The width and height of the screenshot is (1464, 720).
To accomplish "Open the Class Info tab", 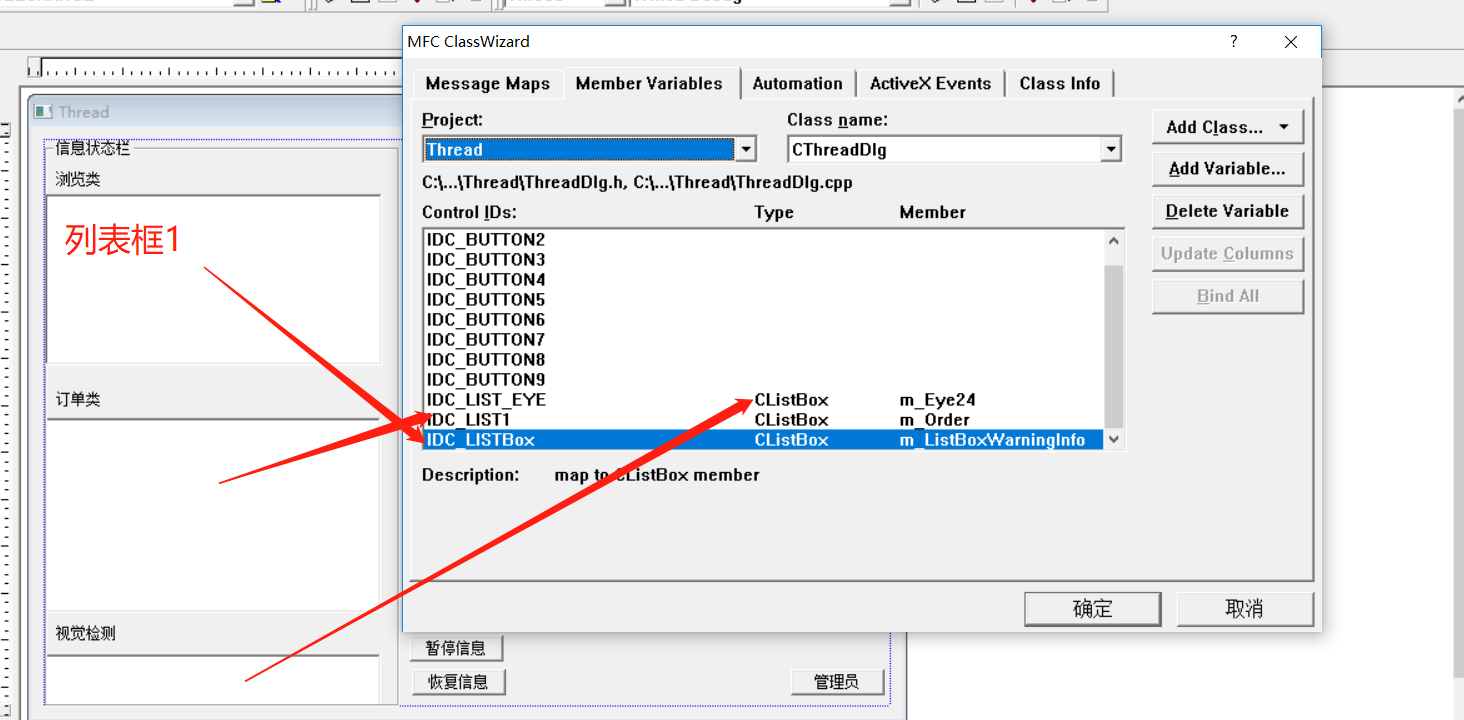I will (x=1059, y=84).
